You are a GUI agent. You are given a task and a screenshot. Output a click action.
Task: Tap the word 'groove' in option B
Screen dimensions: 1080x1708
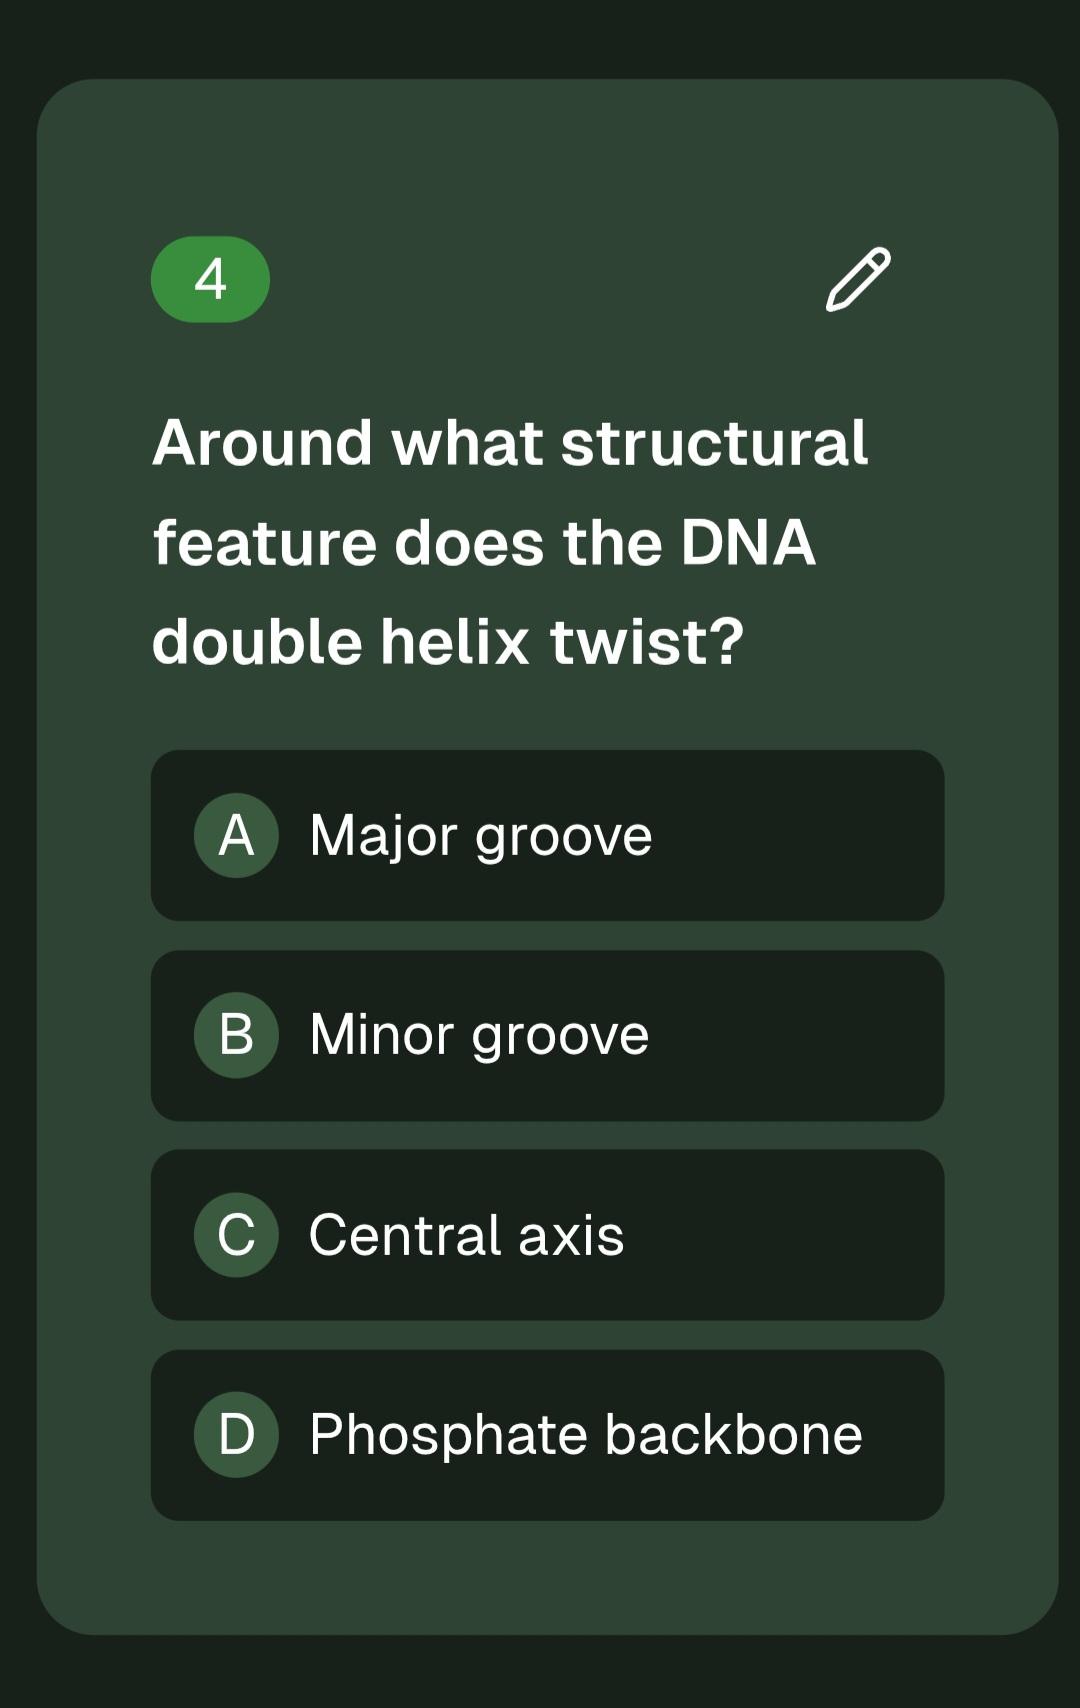click(x=560, y=1037)
